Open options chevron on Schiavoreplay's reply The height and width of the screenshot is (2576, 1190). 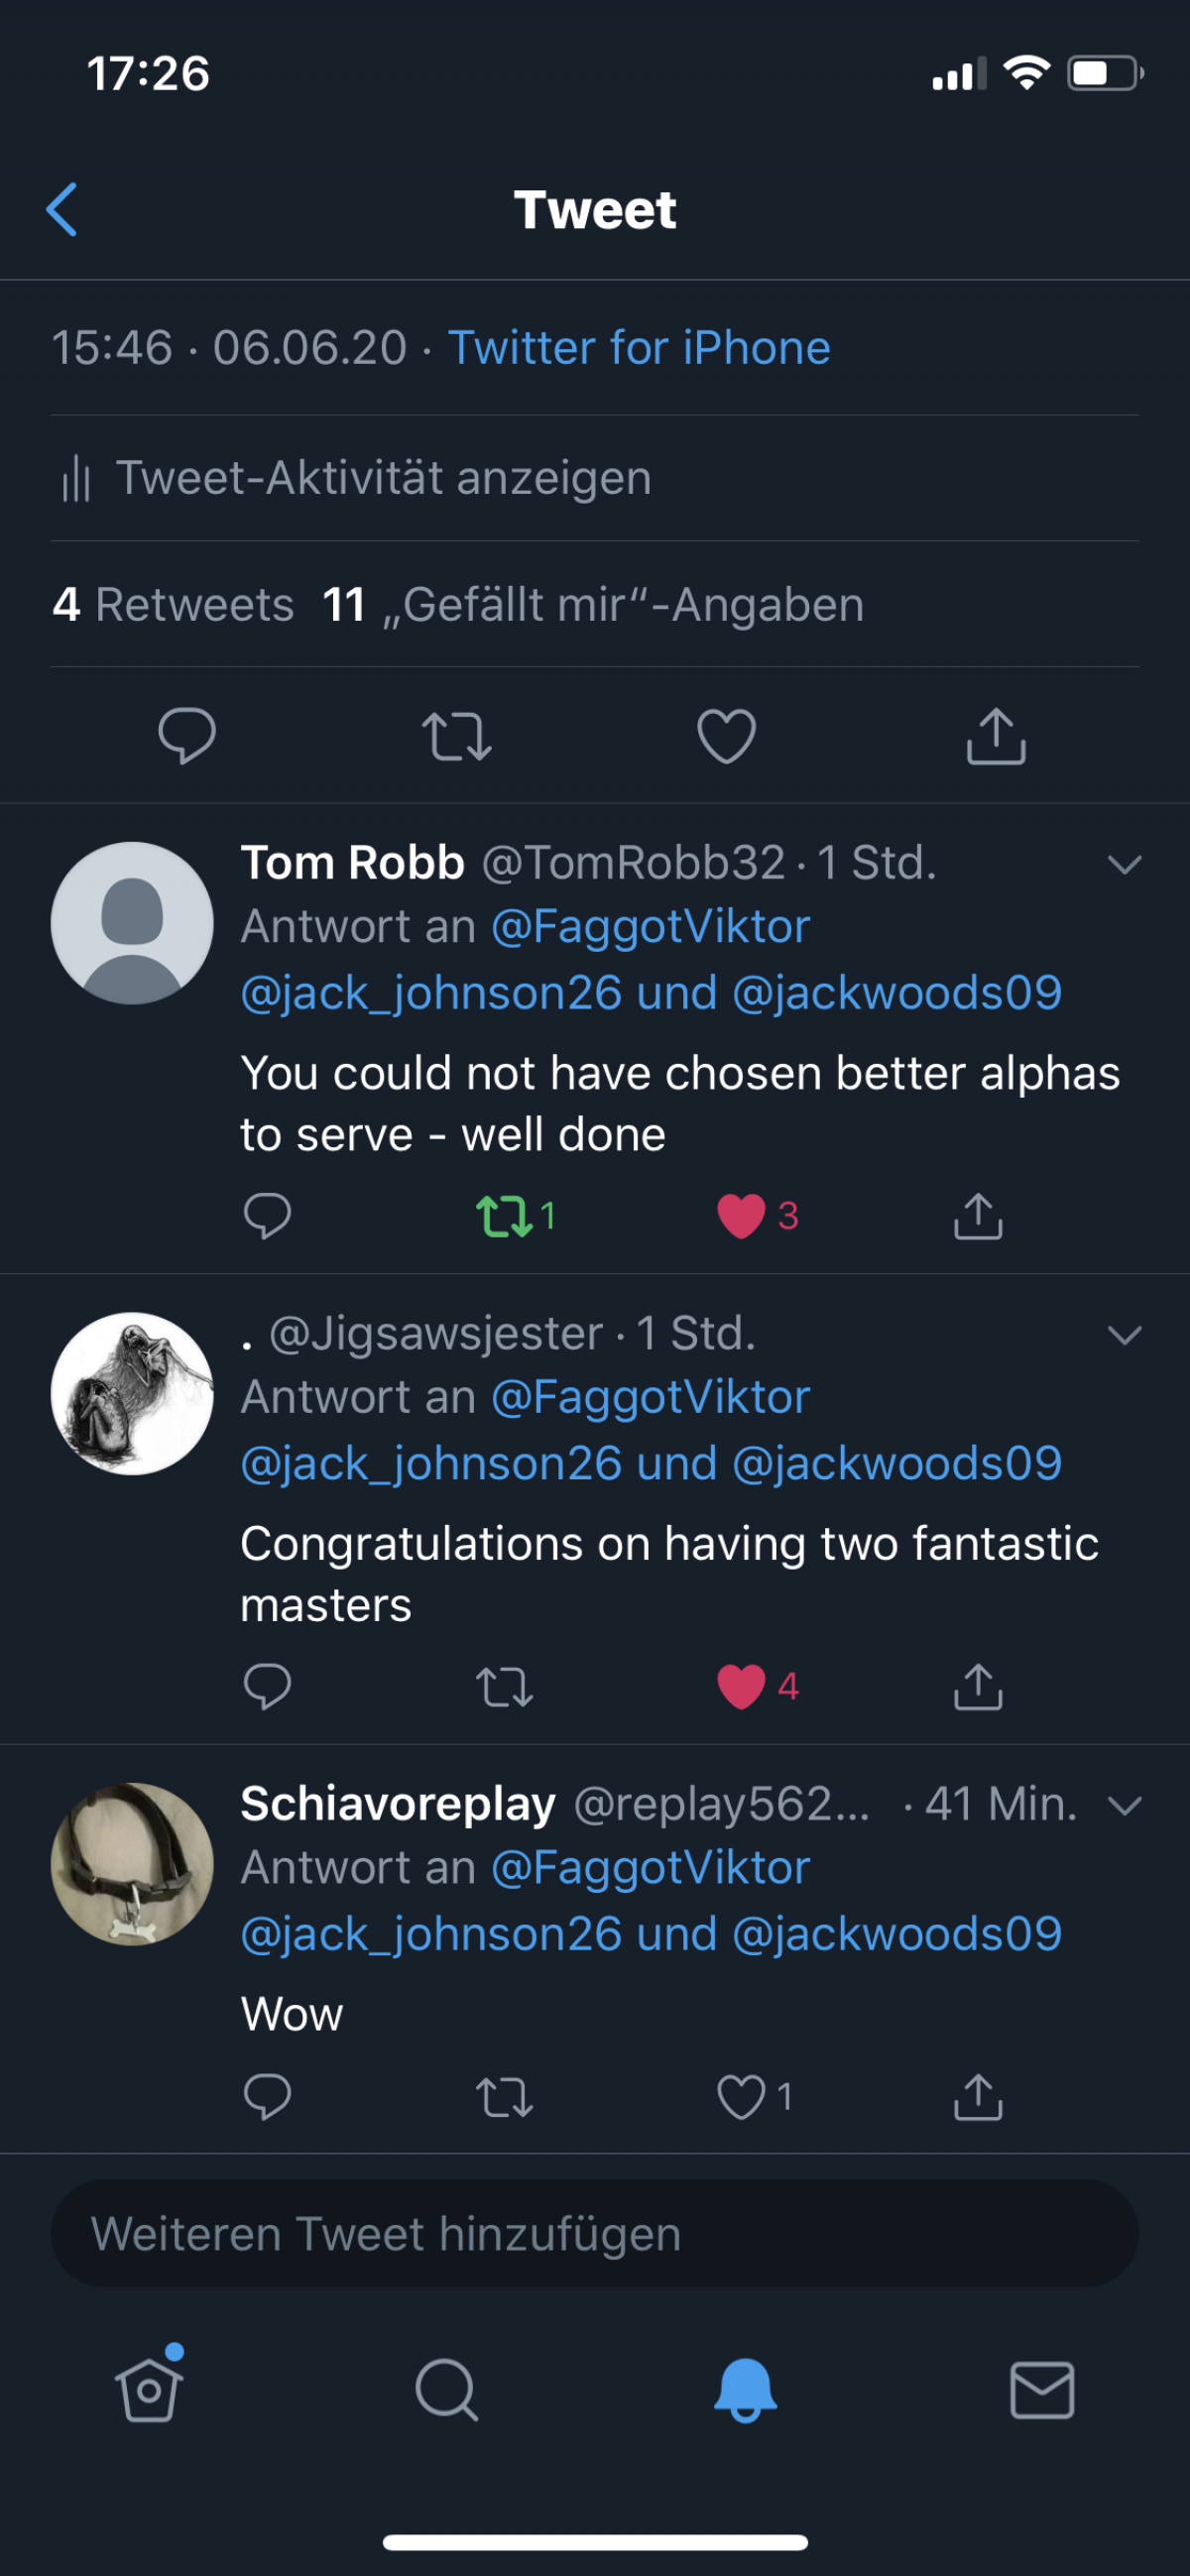(x=1125, y=1806)
